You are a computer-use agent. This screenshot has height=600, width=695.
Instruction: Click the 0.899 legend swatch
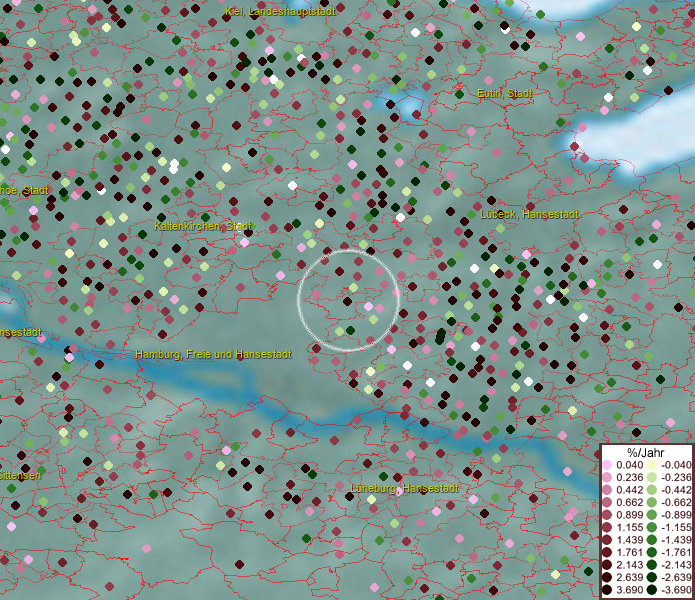[x=607, y=515]
